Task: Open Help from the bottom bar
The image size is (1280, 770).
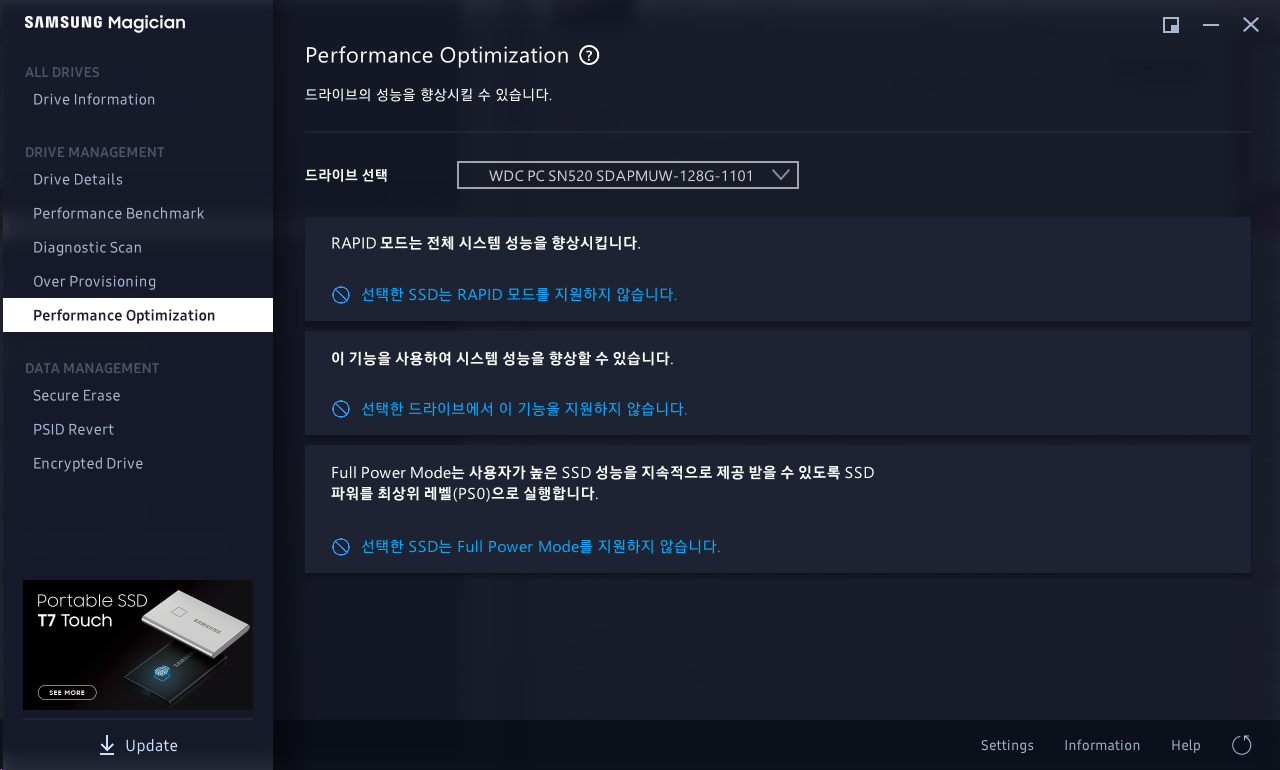Action: [1186, 745]
